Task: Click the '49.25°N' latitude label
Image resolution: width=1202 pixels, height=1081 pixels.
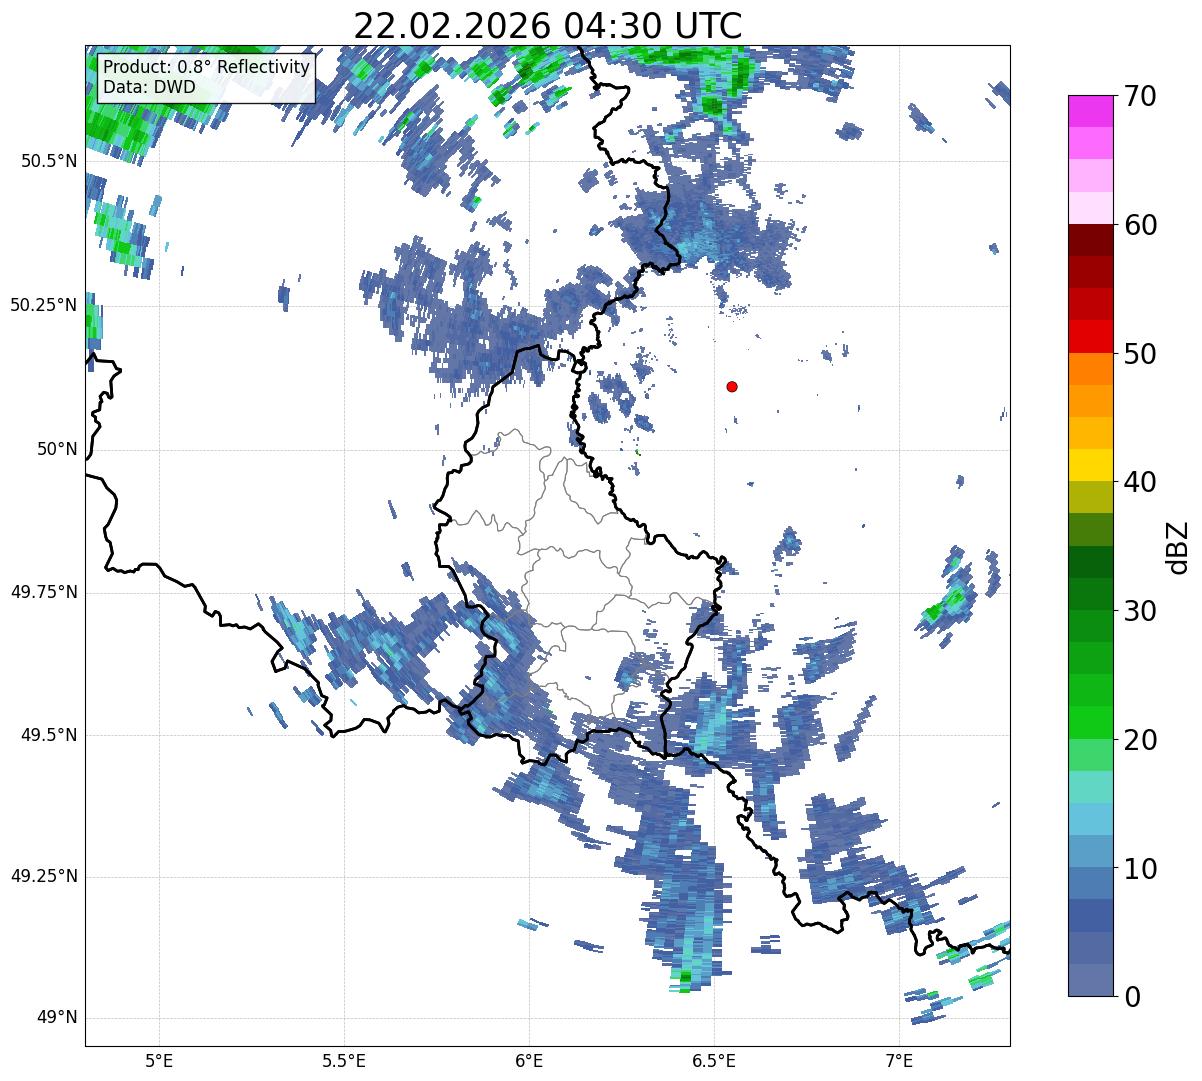Action: coord(44,876)
